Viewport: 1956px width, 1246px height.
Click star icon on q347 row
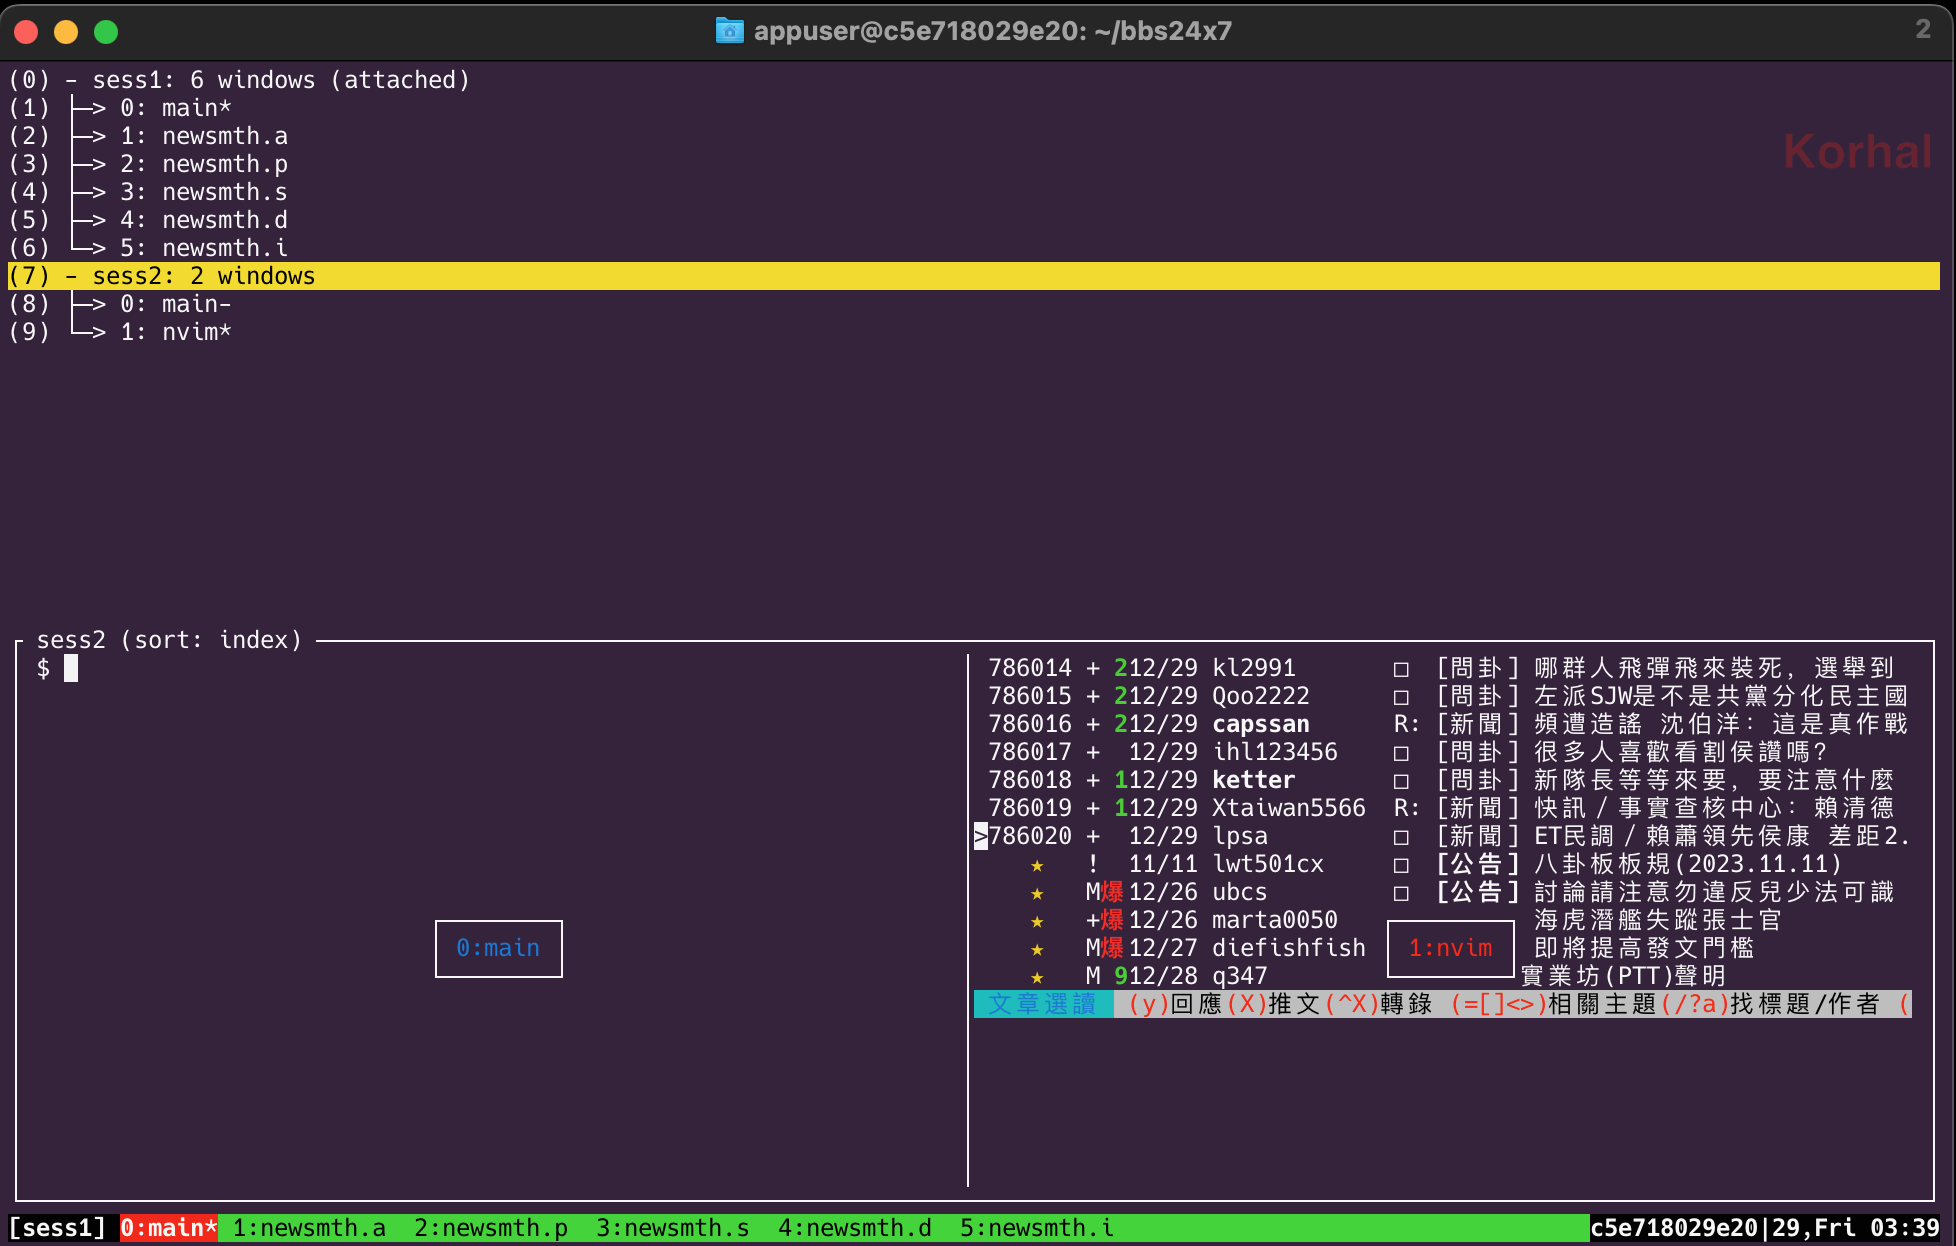[1037, 977]
